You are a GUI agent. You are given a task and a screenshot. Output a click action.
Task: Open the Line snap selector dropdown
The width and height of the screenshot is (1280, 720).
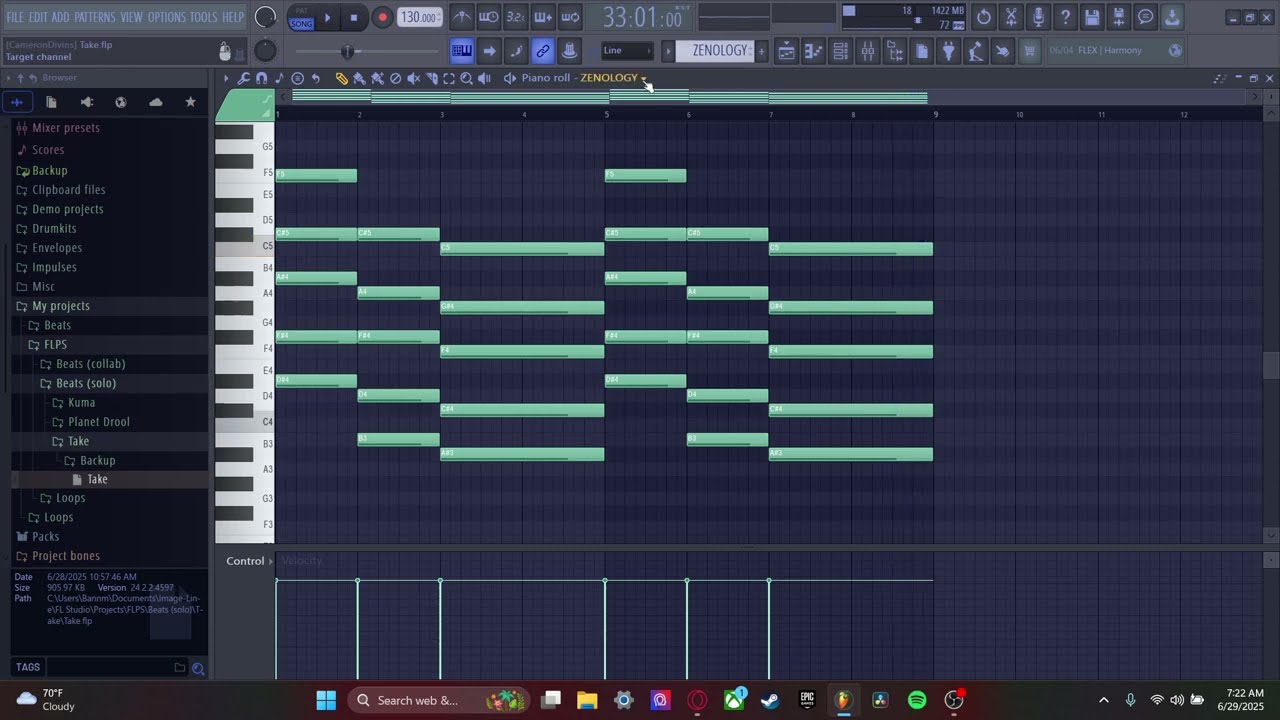pyautogui.click(x=626, y=51)
